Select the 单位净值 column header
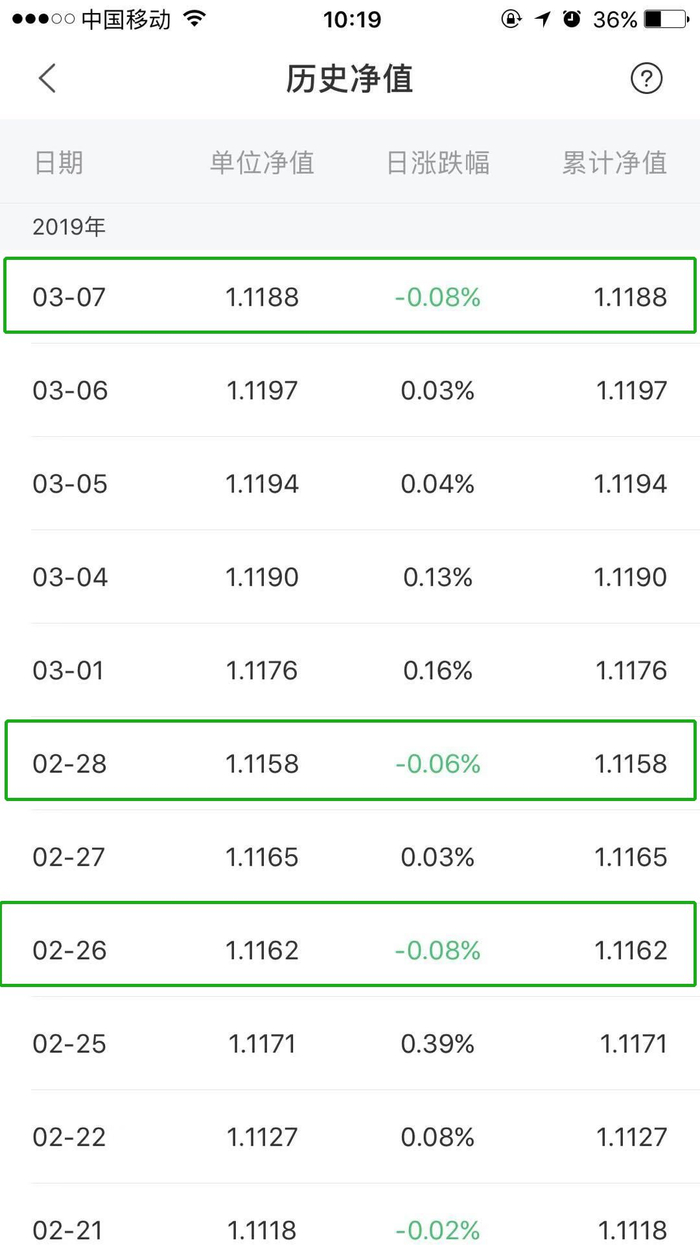 pos(262,163)
